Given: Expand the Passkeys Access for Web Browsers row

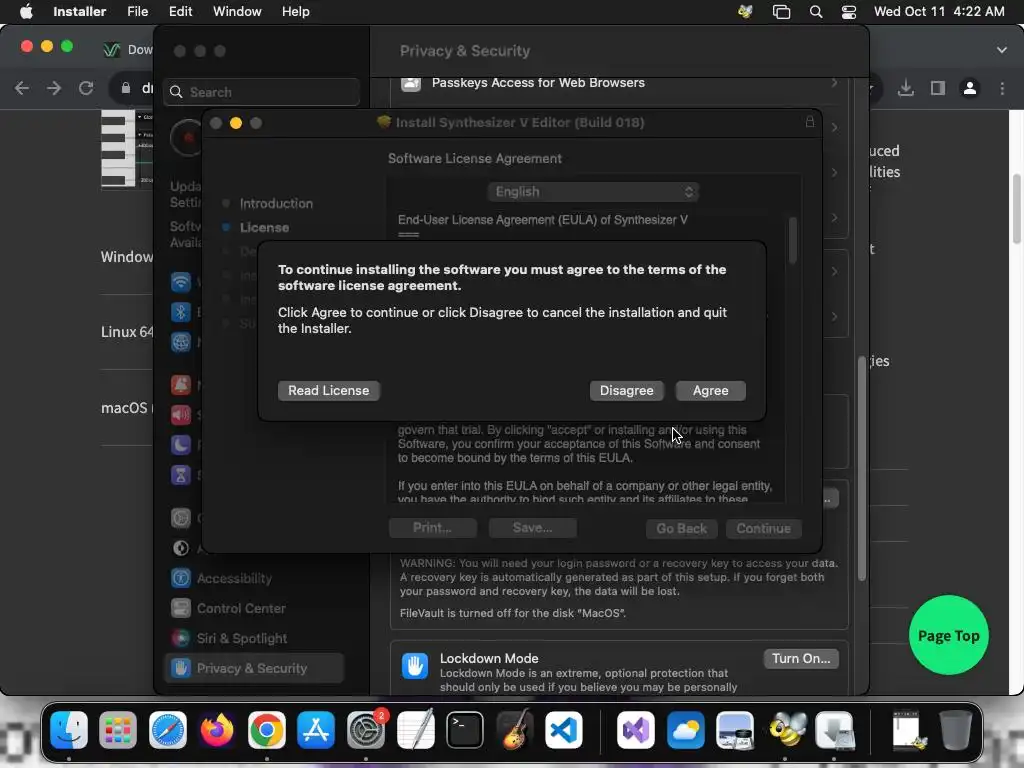Looking at the screenshot, I should tap(618, 84).
